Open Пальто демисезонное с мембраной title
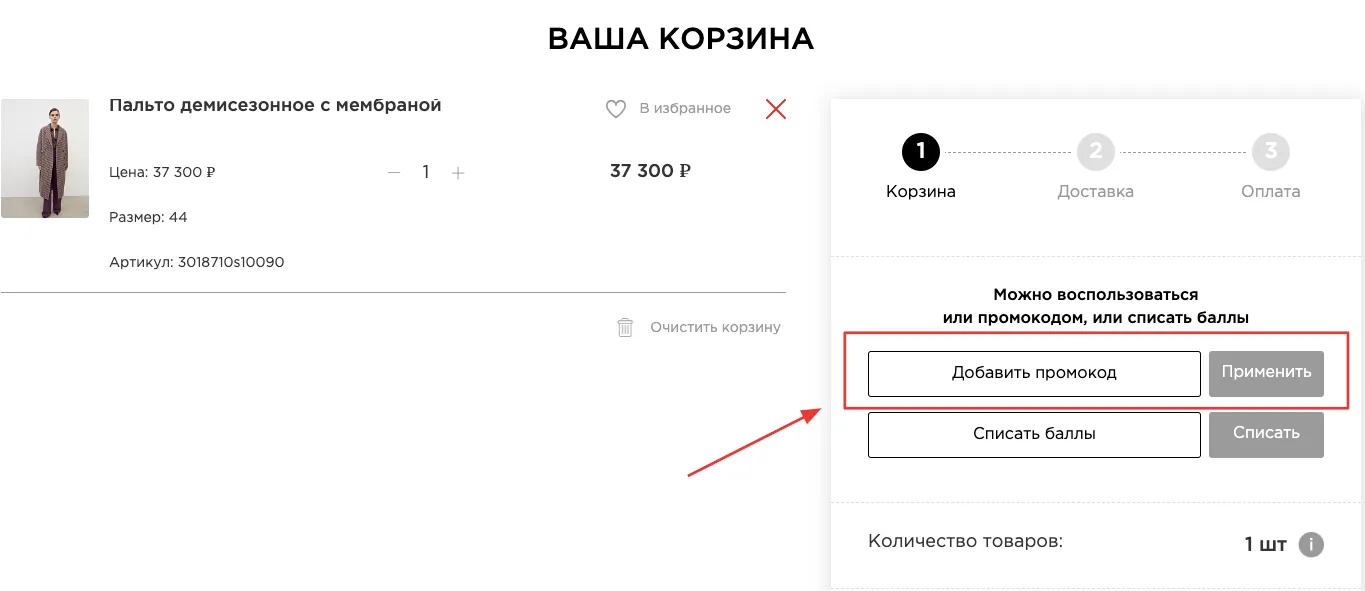The width and height of the screenshot is (1365, 591). [275, 105]
